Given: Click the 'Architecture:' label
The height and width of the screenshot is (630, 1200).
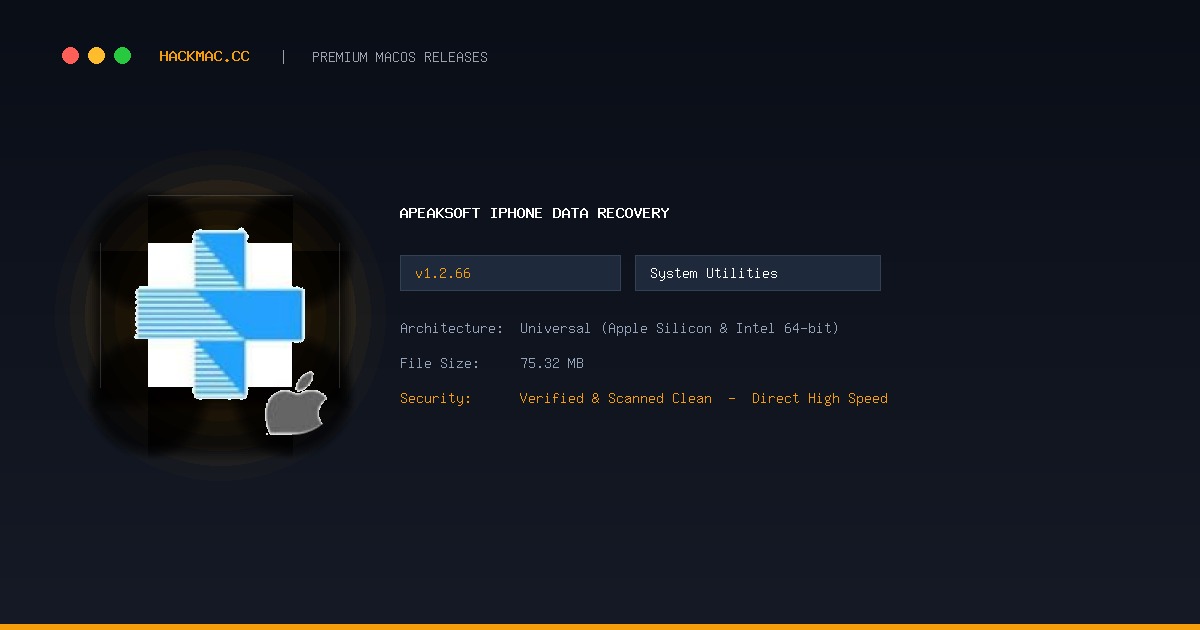Looking at the screenshot, I should click(x=451, y=328).
